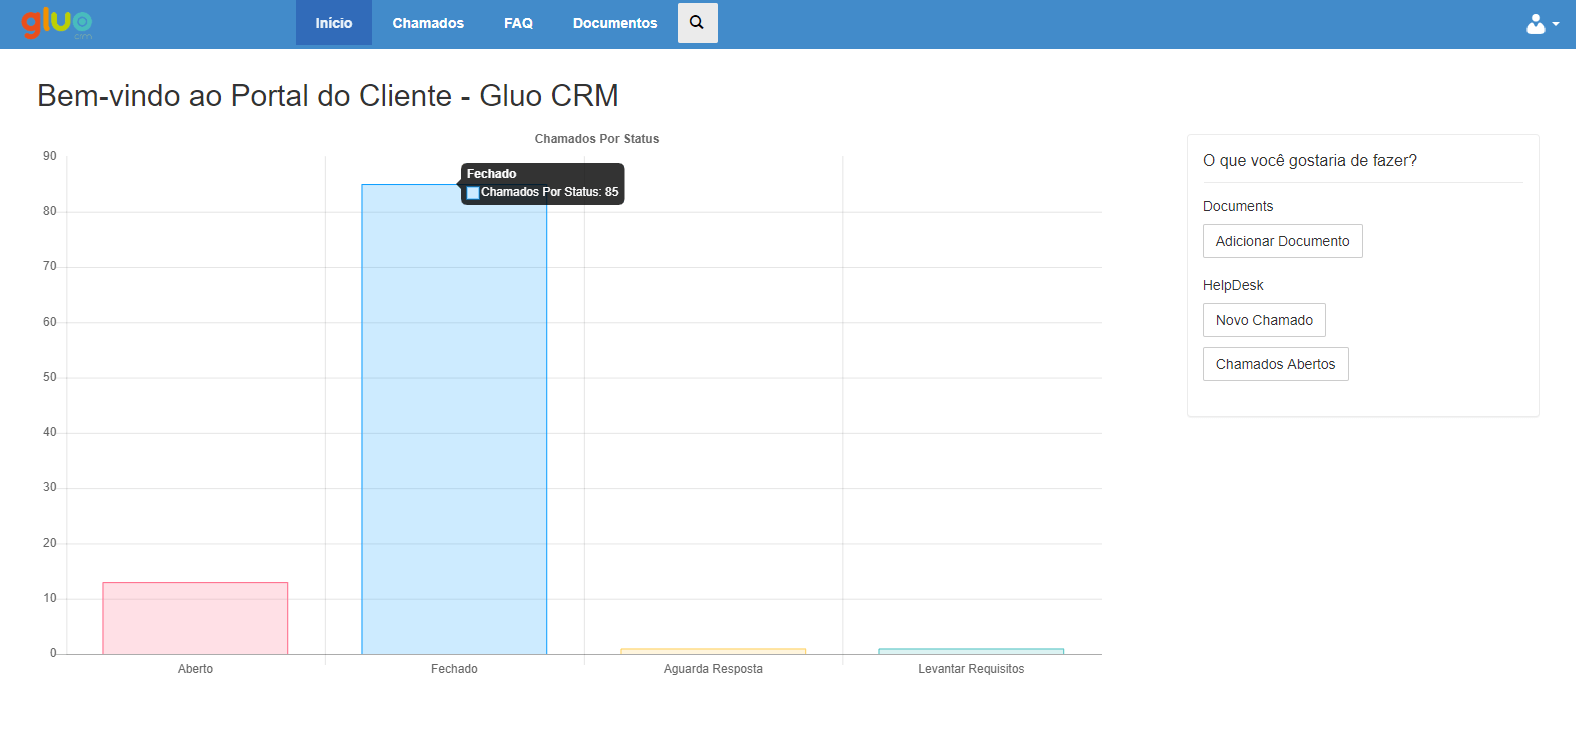The width and height of the screenshot is (1576, 734).
Task: Select the blue Fechado bar
Action: (454, 419)
